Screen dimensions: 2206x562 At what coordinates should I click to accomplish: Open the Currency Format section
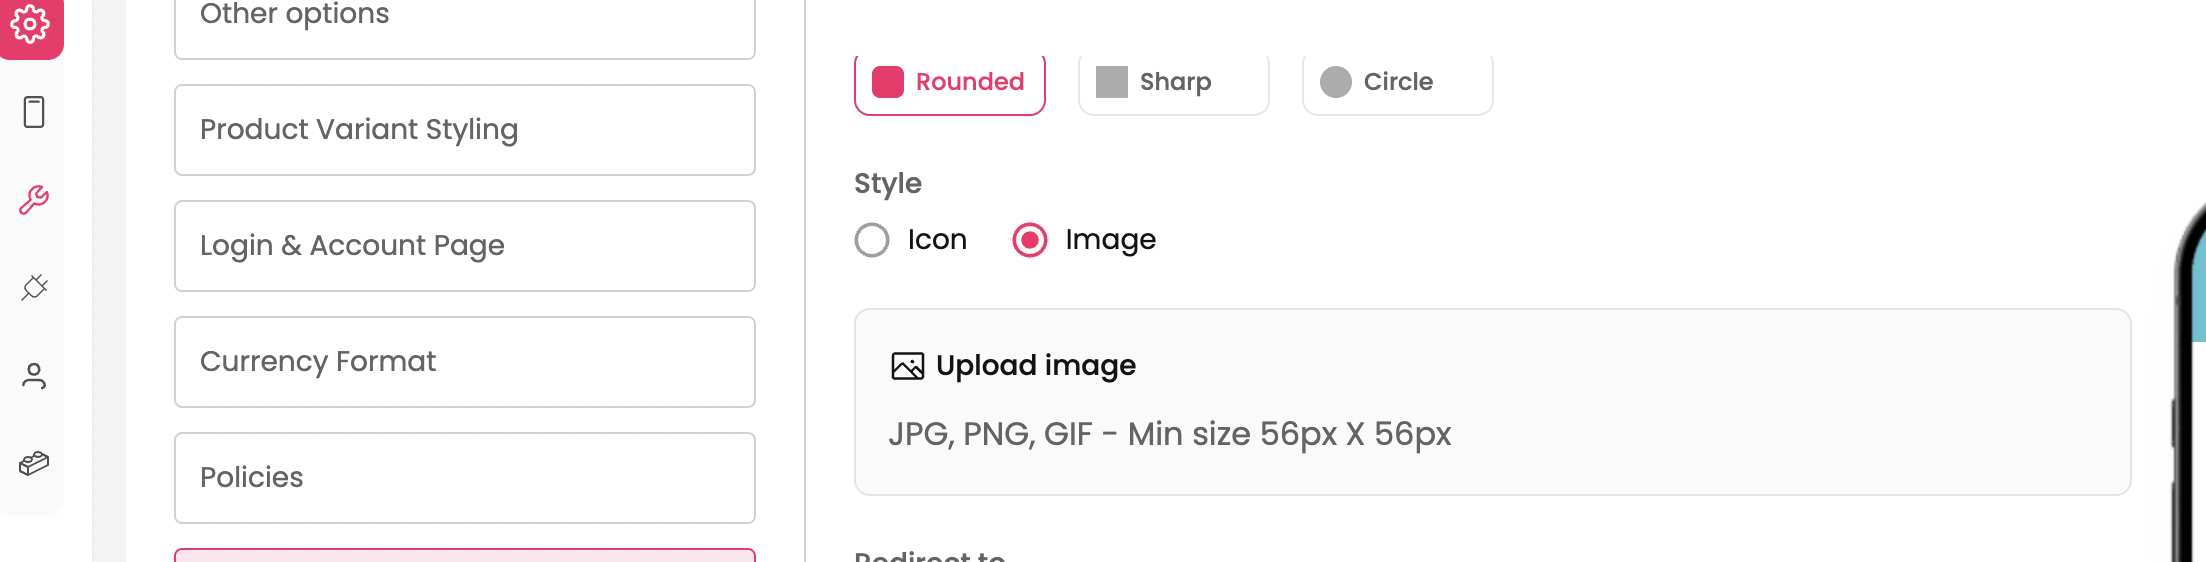464,362
